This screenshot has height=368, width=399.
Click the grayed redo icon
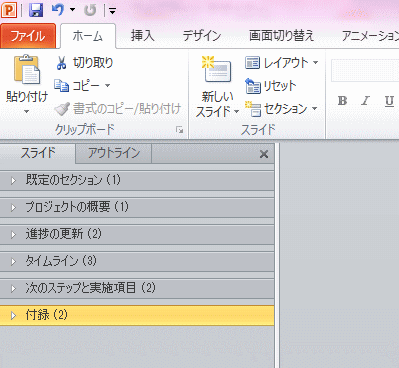[90, 10]
